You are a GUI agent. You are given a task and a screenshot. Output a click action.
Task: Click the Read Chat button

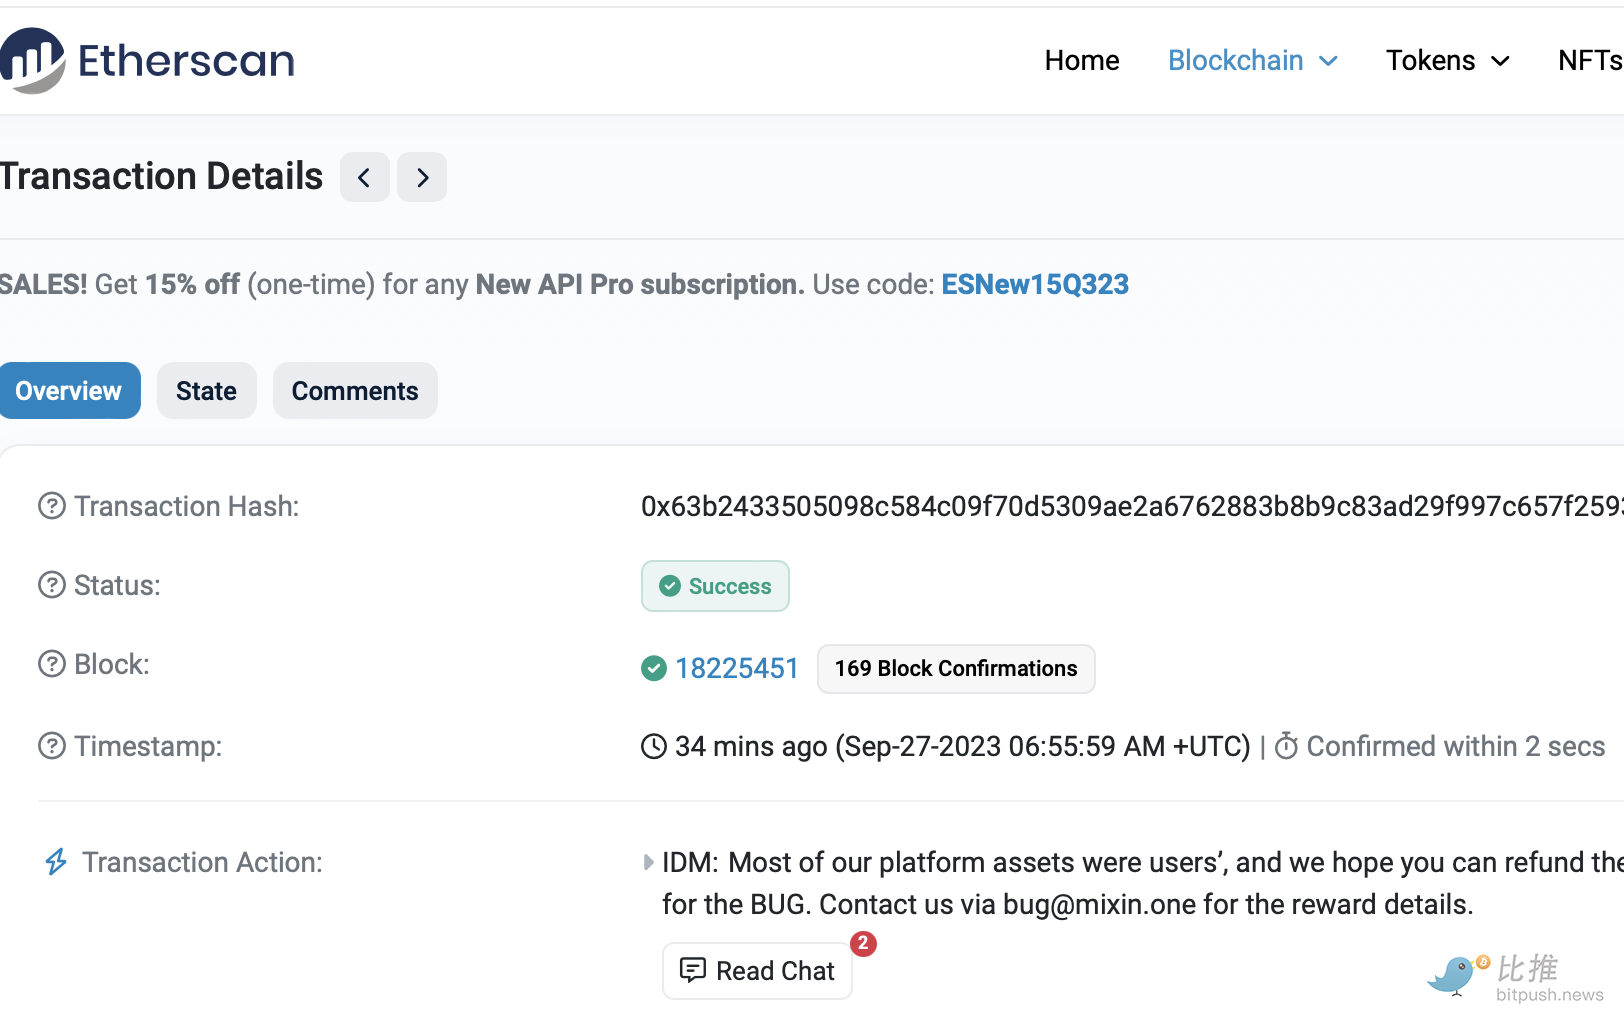point(757,971)
